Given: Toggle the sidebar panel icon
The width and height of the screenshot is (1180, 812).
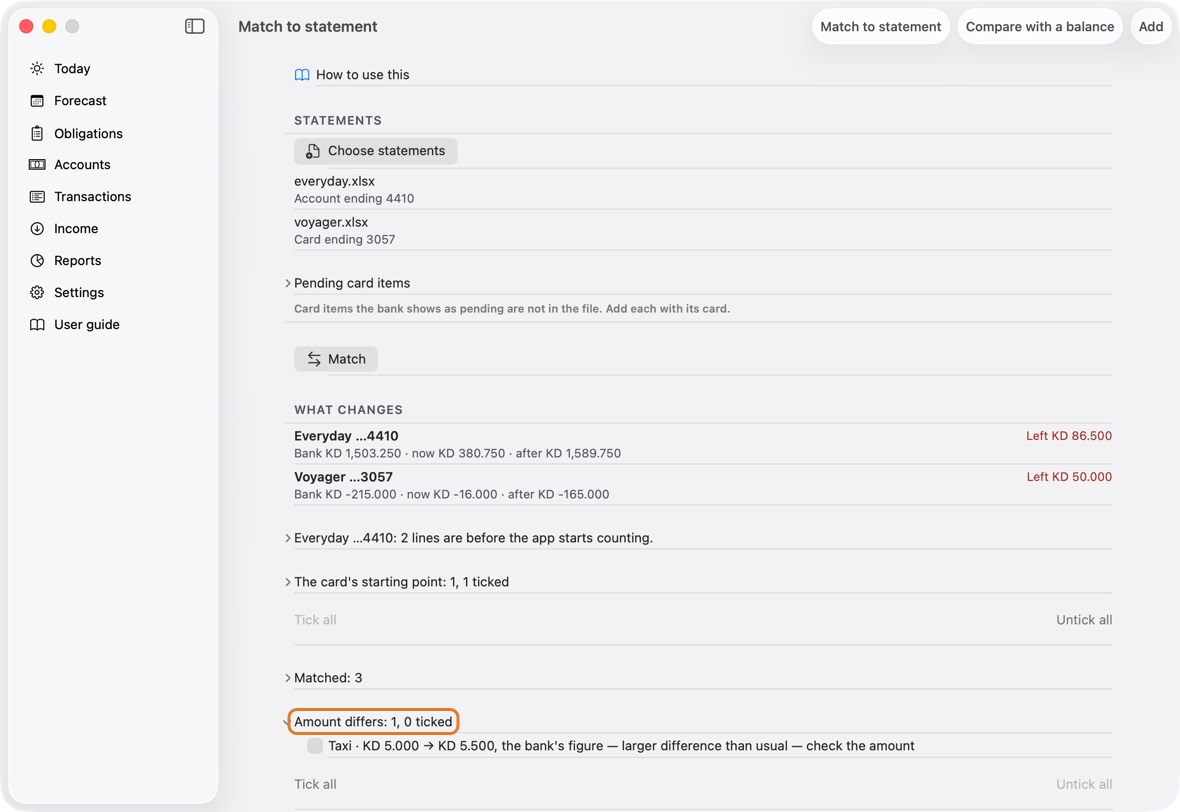Looking at the screenshot, I should click(194, 26).
